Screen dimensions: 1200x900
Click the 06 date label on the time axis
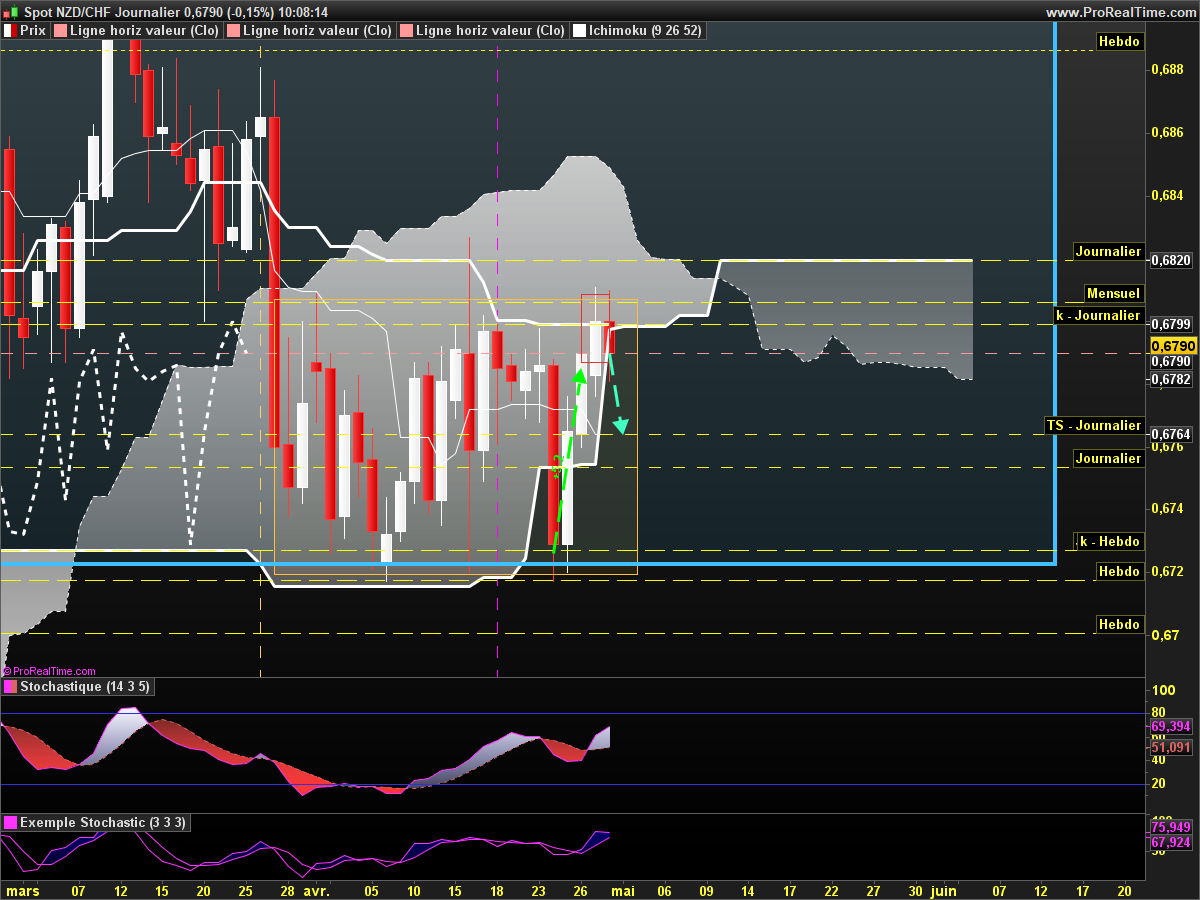point(665,890)
